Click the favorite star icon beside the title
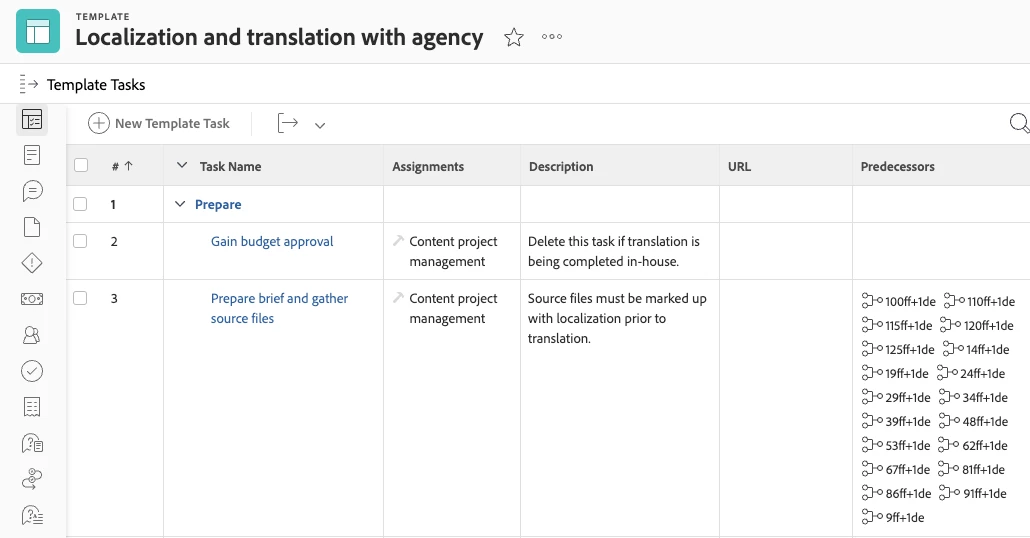1030x538 pixels. pyautogui.click(x=514, y=38)
